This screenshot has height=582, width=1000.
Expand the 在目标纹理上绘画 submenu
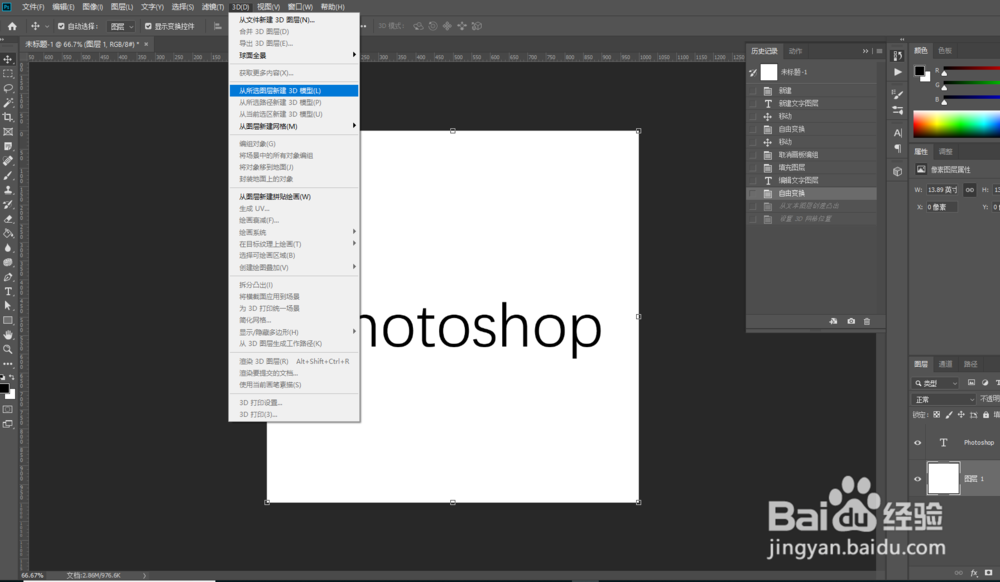coord(293,244)
